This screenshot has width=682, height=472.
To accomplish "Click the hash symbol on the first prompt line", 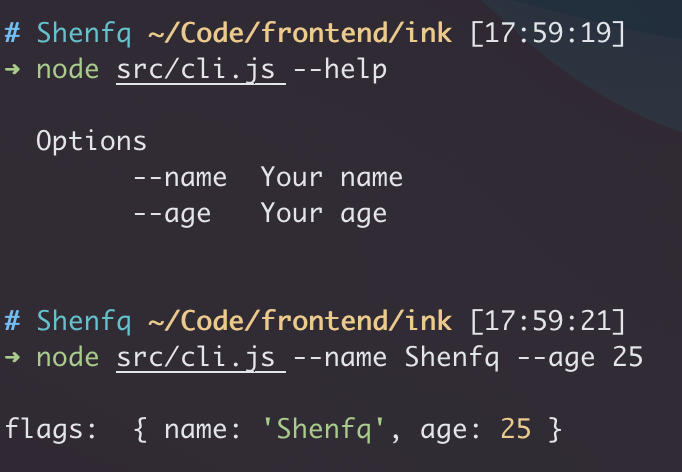I will click(x=12, y=34).
